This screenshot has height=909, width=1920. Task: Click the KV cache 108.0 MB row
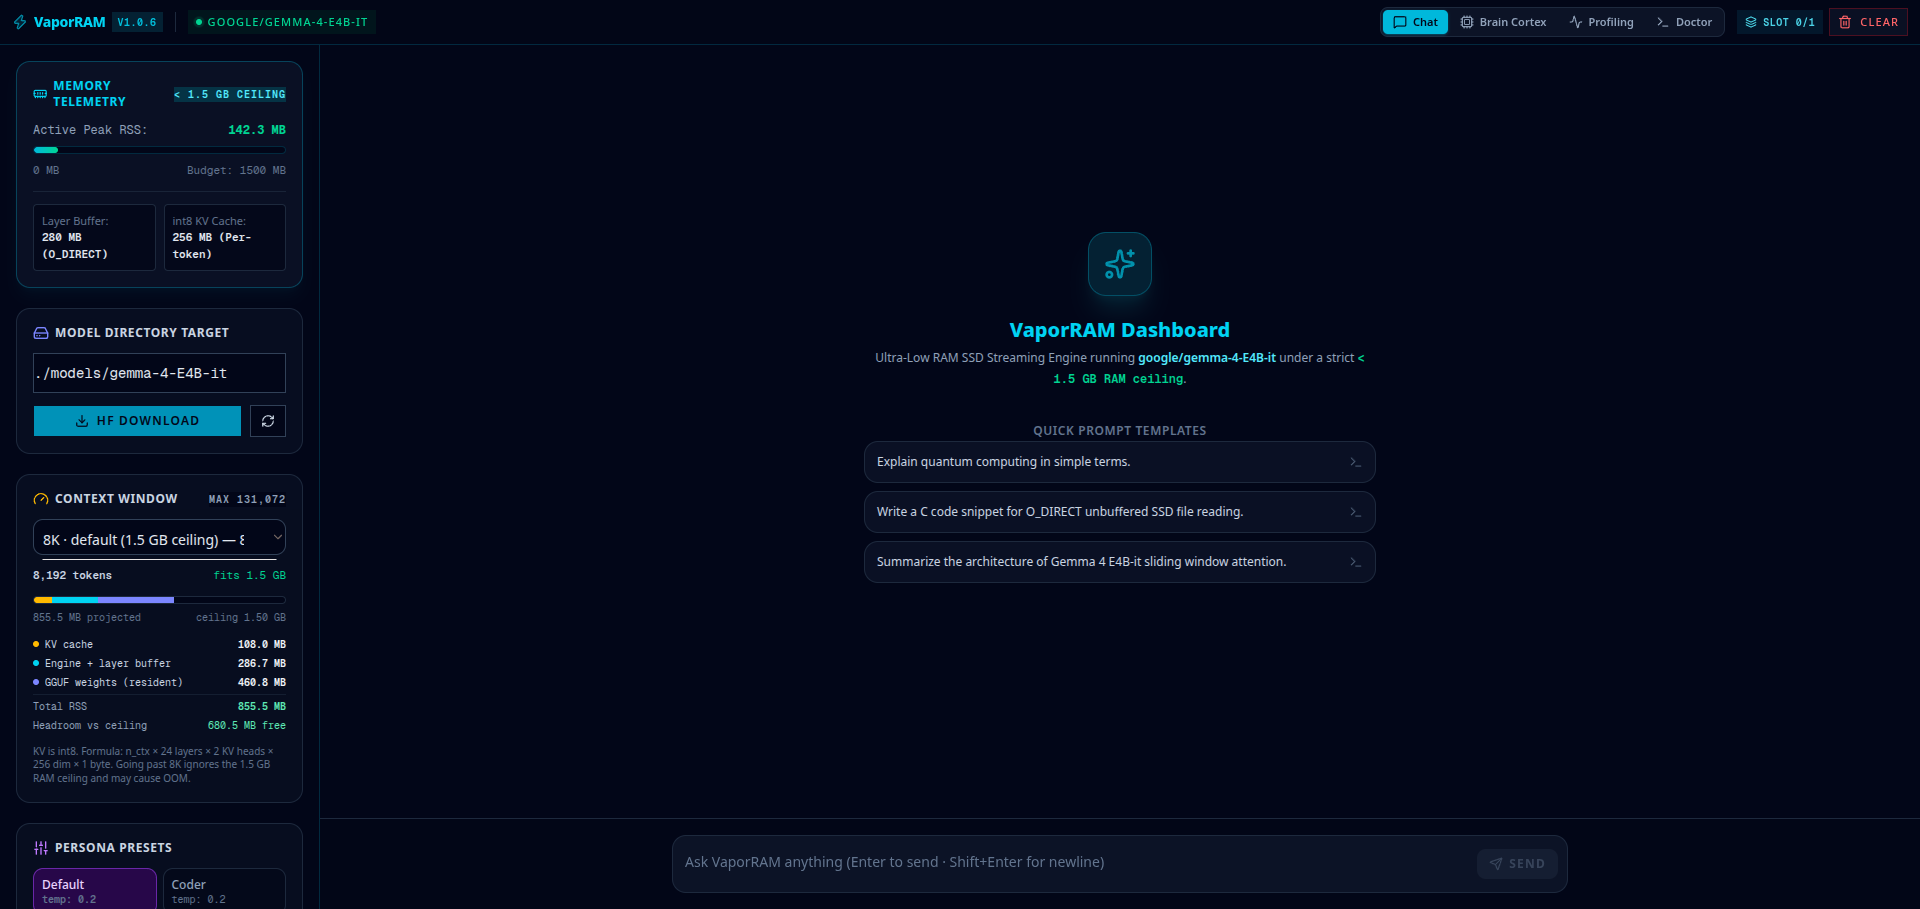[x=159, y=645]
